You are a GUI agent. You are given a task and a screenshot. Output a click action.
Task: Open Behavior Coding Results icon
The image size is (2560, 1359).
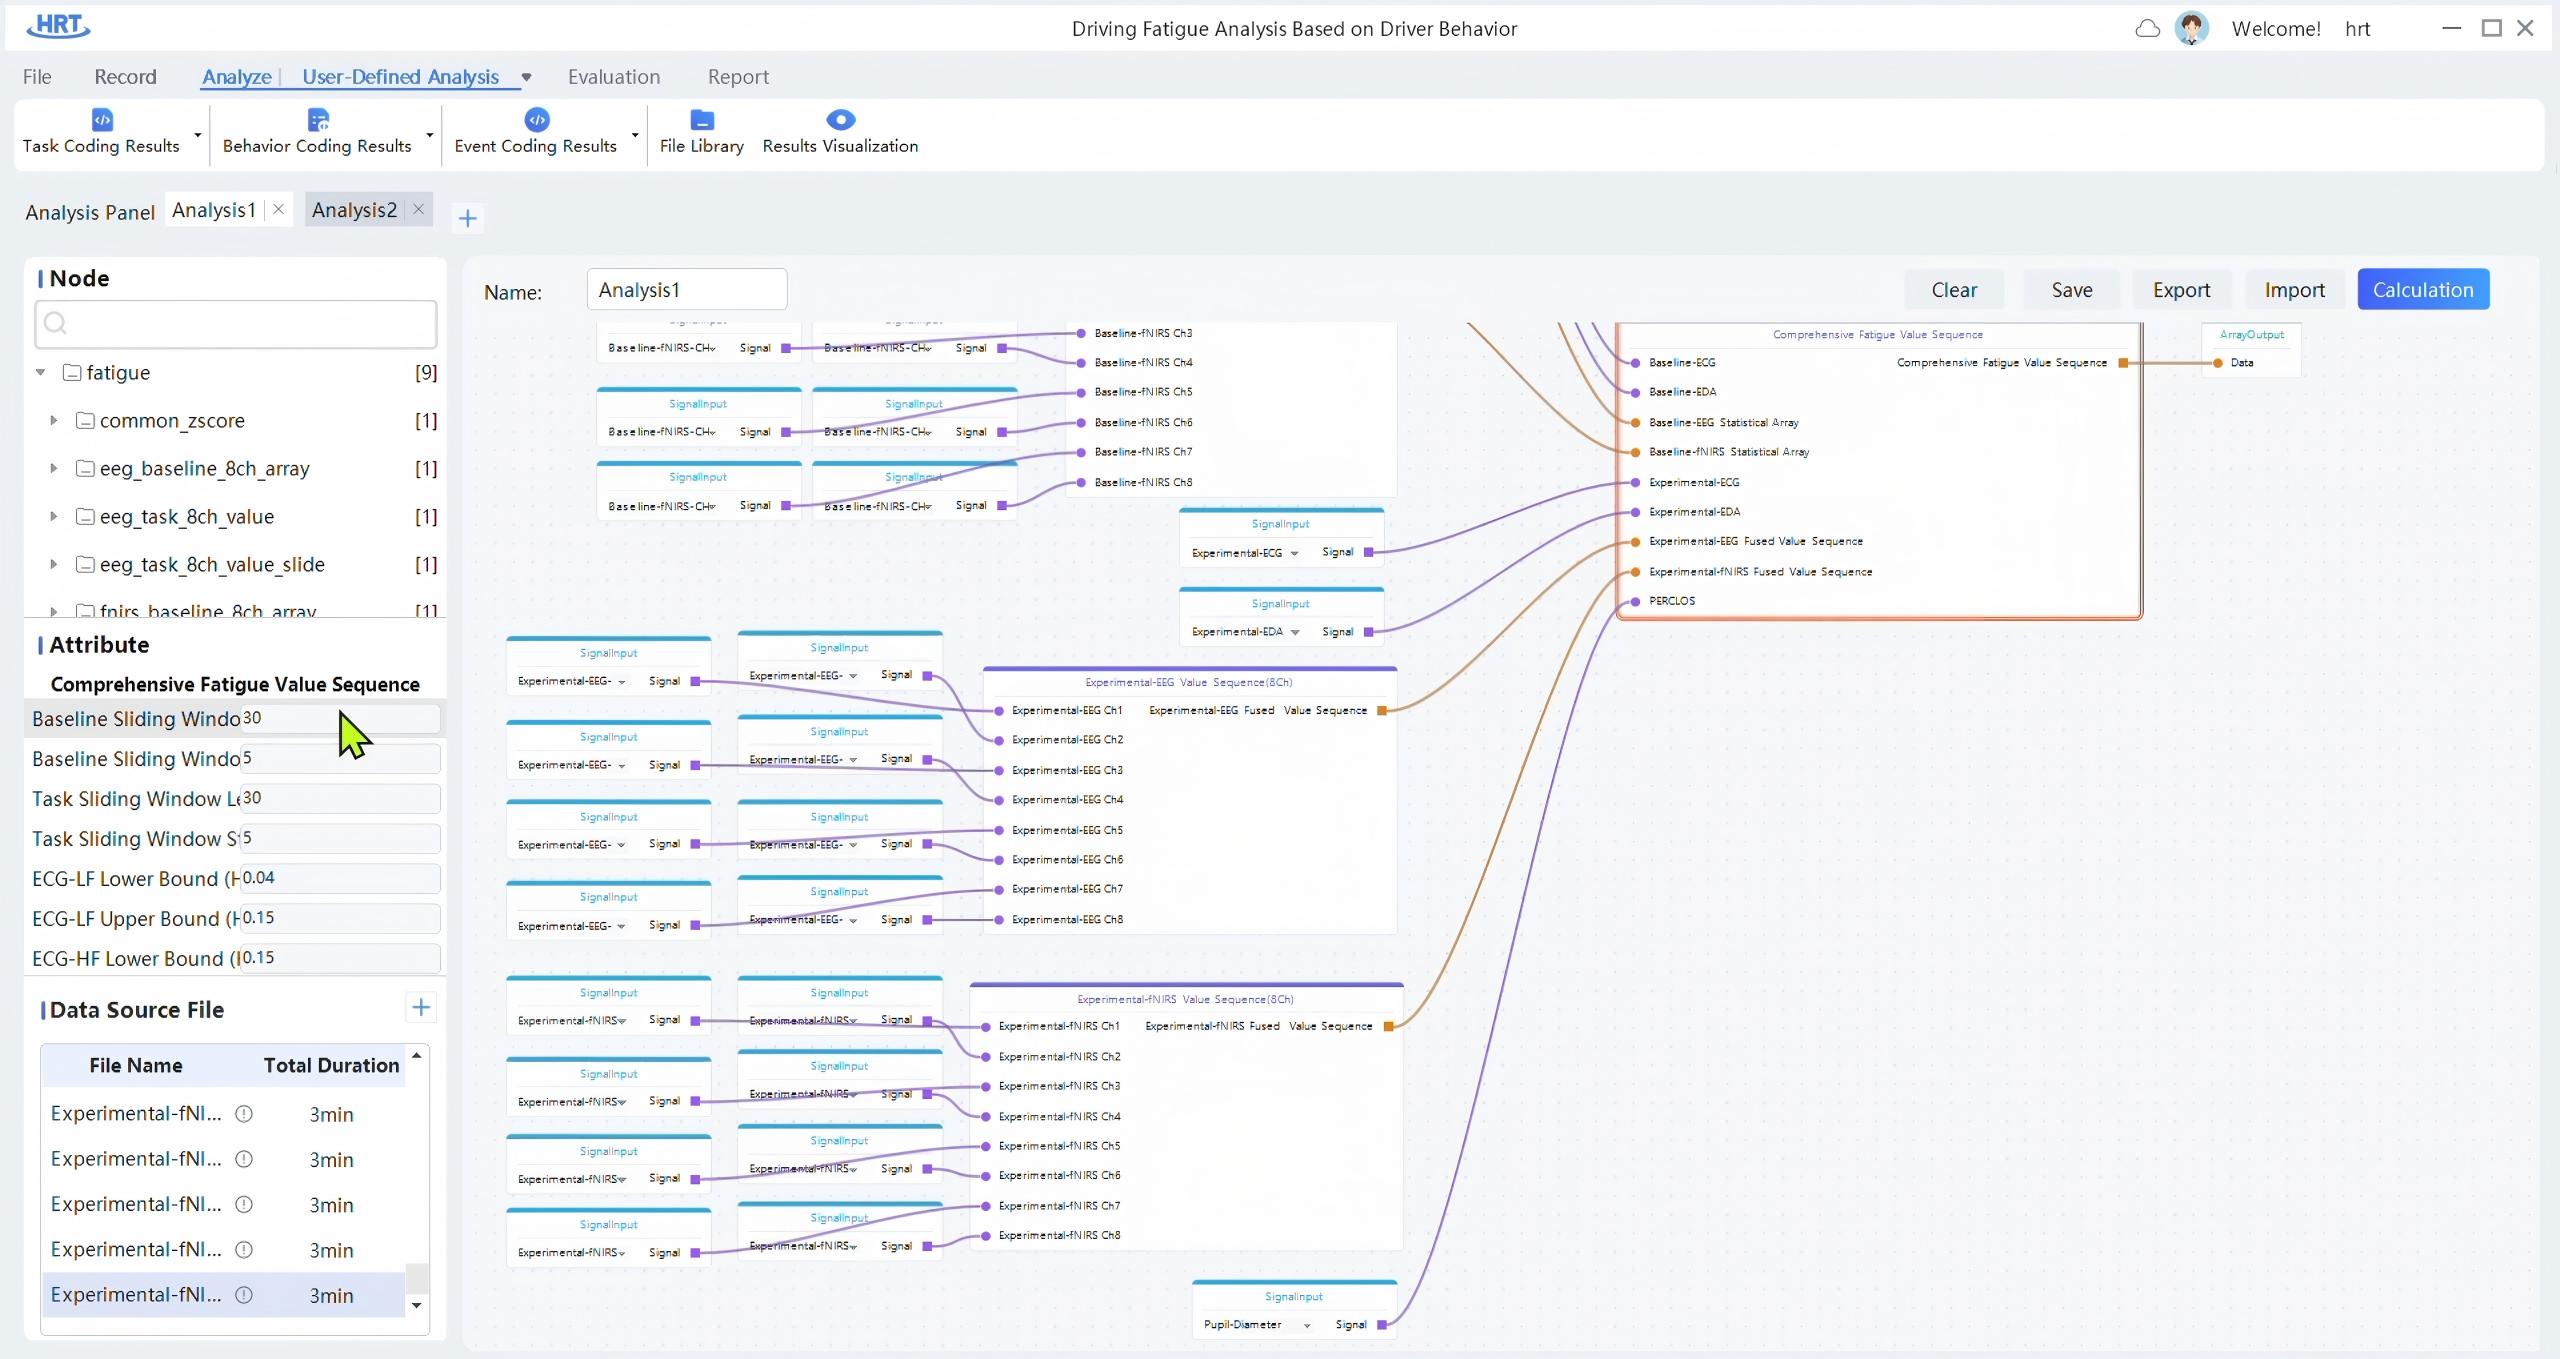pos(318,119)
